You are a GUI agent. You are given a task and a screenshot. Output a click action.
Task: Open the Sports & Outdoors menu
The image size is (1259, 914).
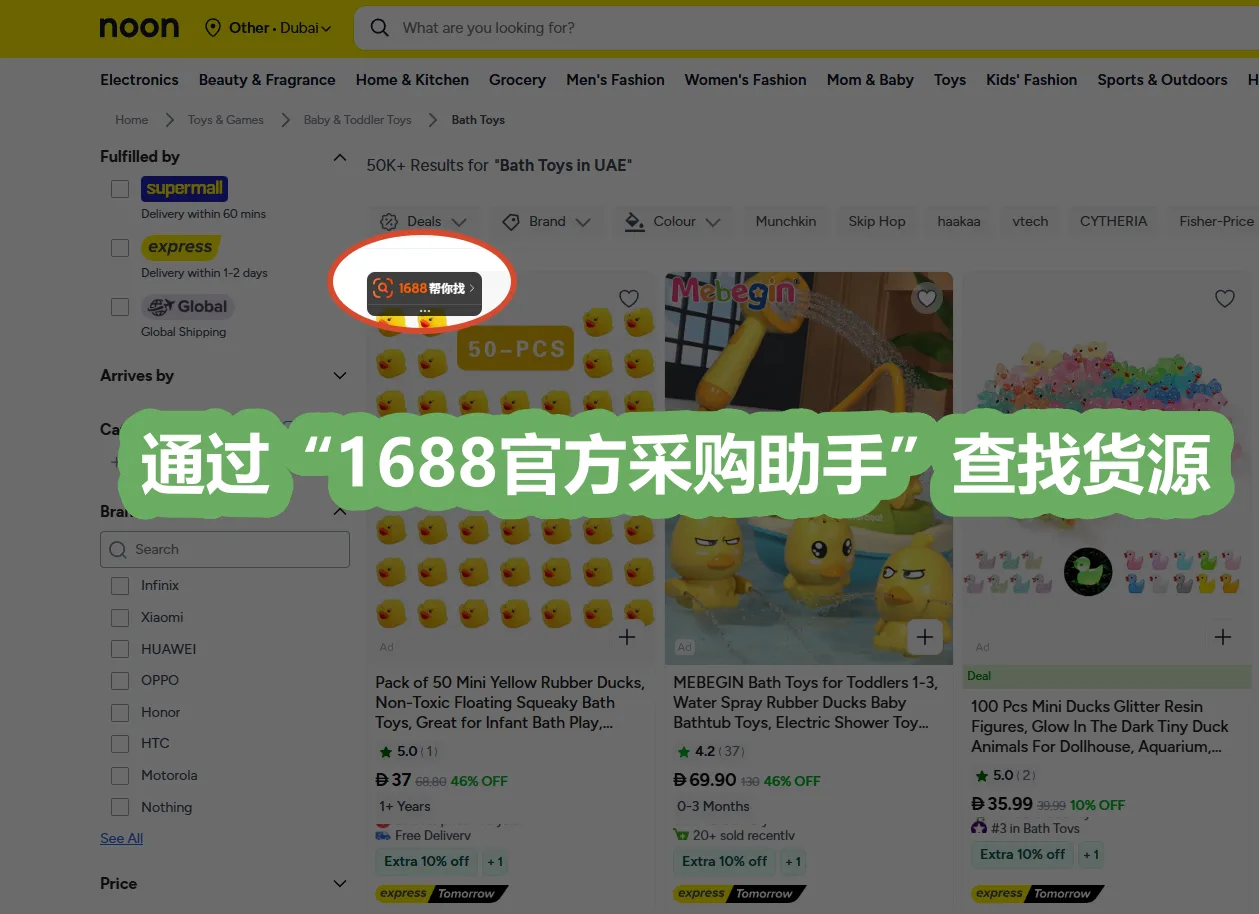[1162, 80]
